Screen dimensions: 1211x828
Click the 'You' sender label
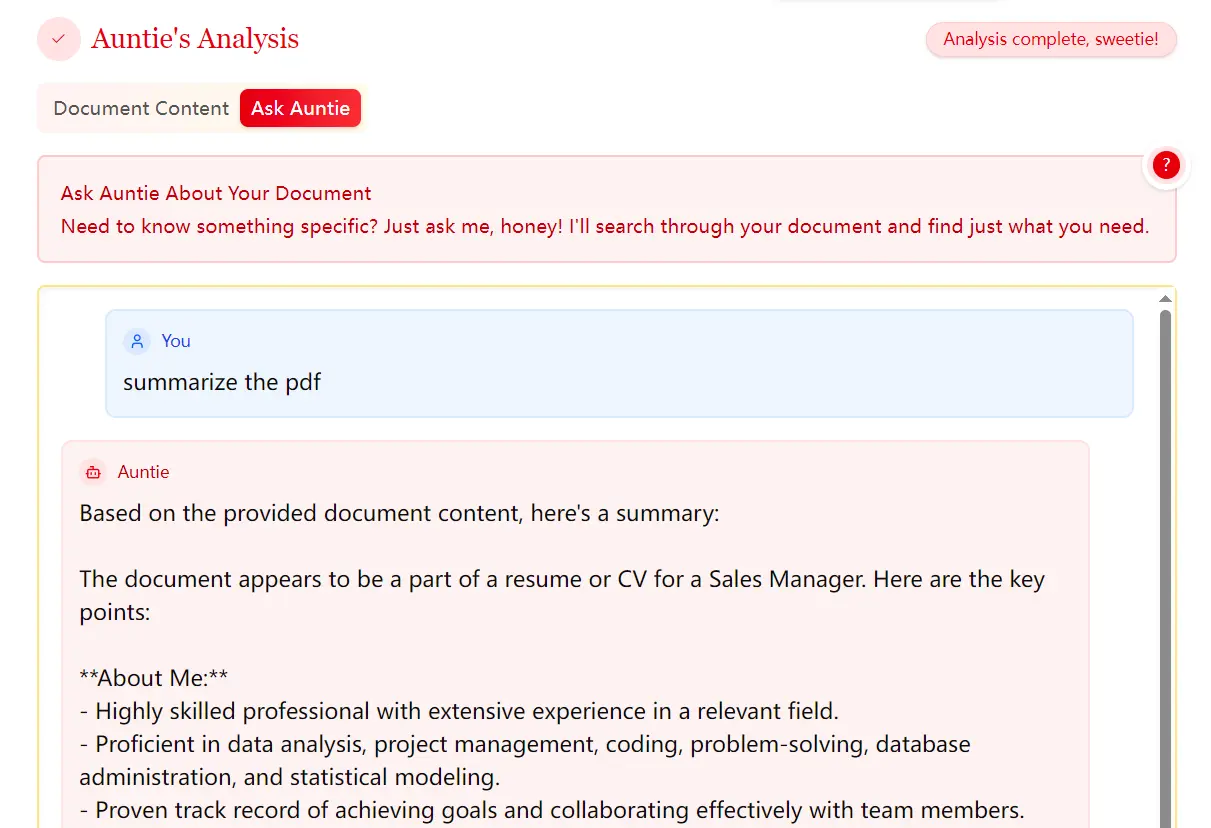coord(176,341)
